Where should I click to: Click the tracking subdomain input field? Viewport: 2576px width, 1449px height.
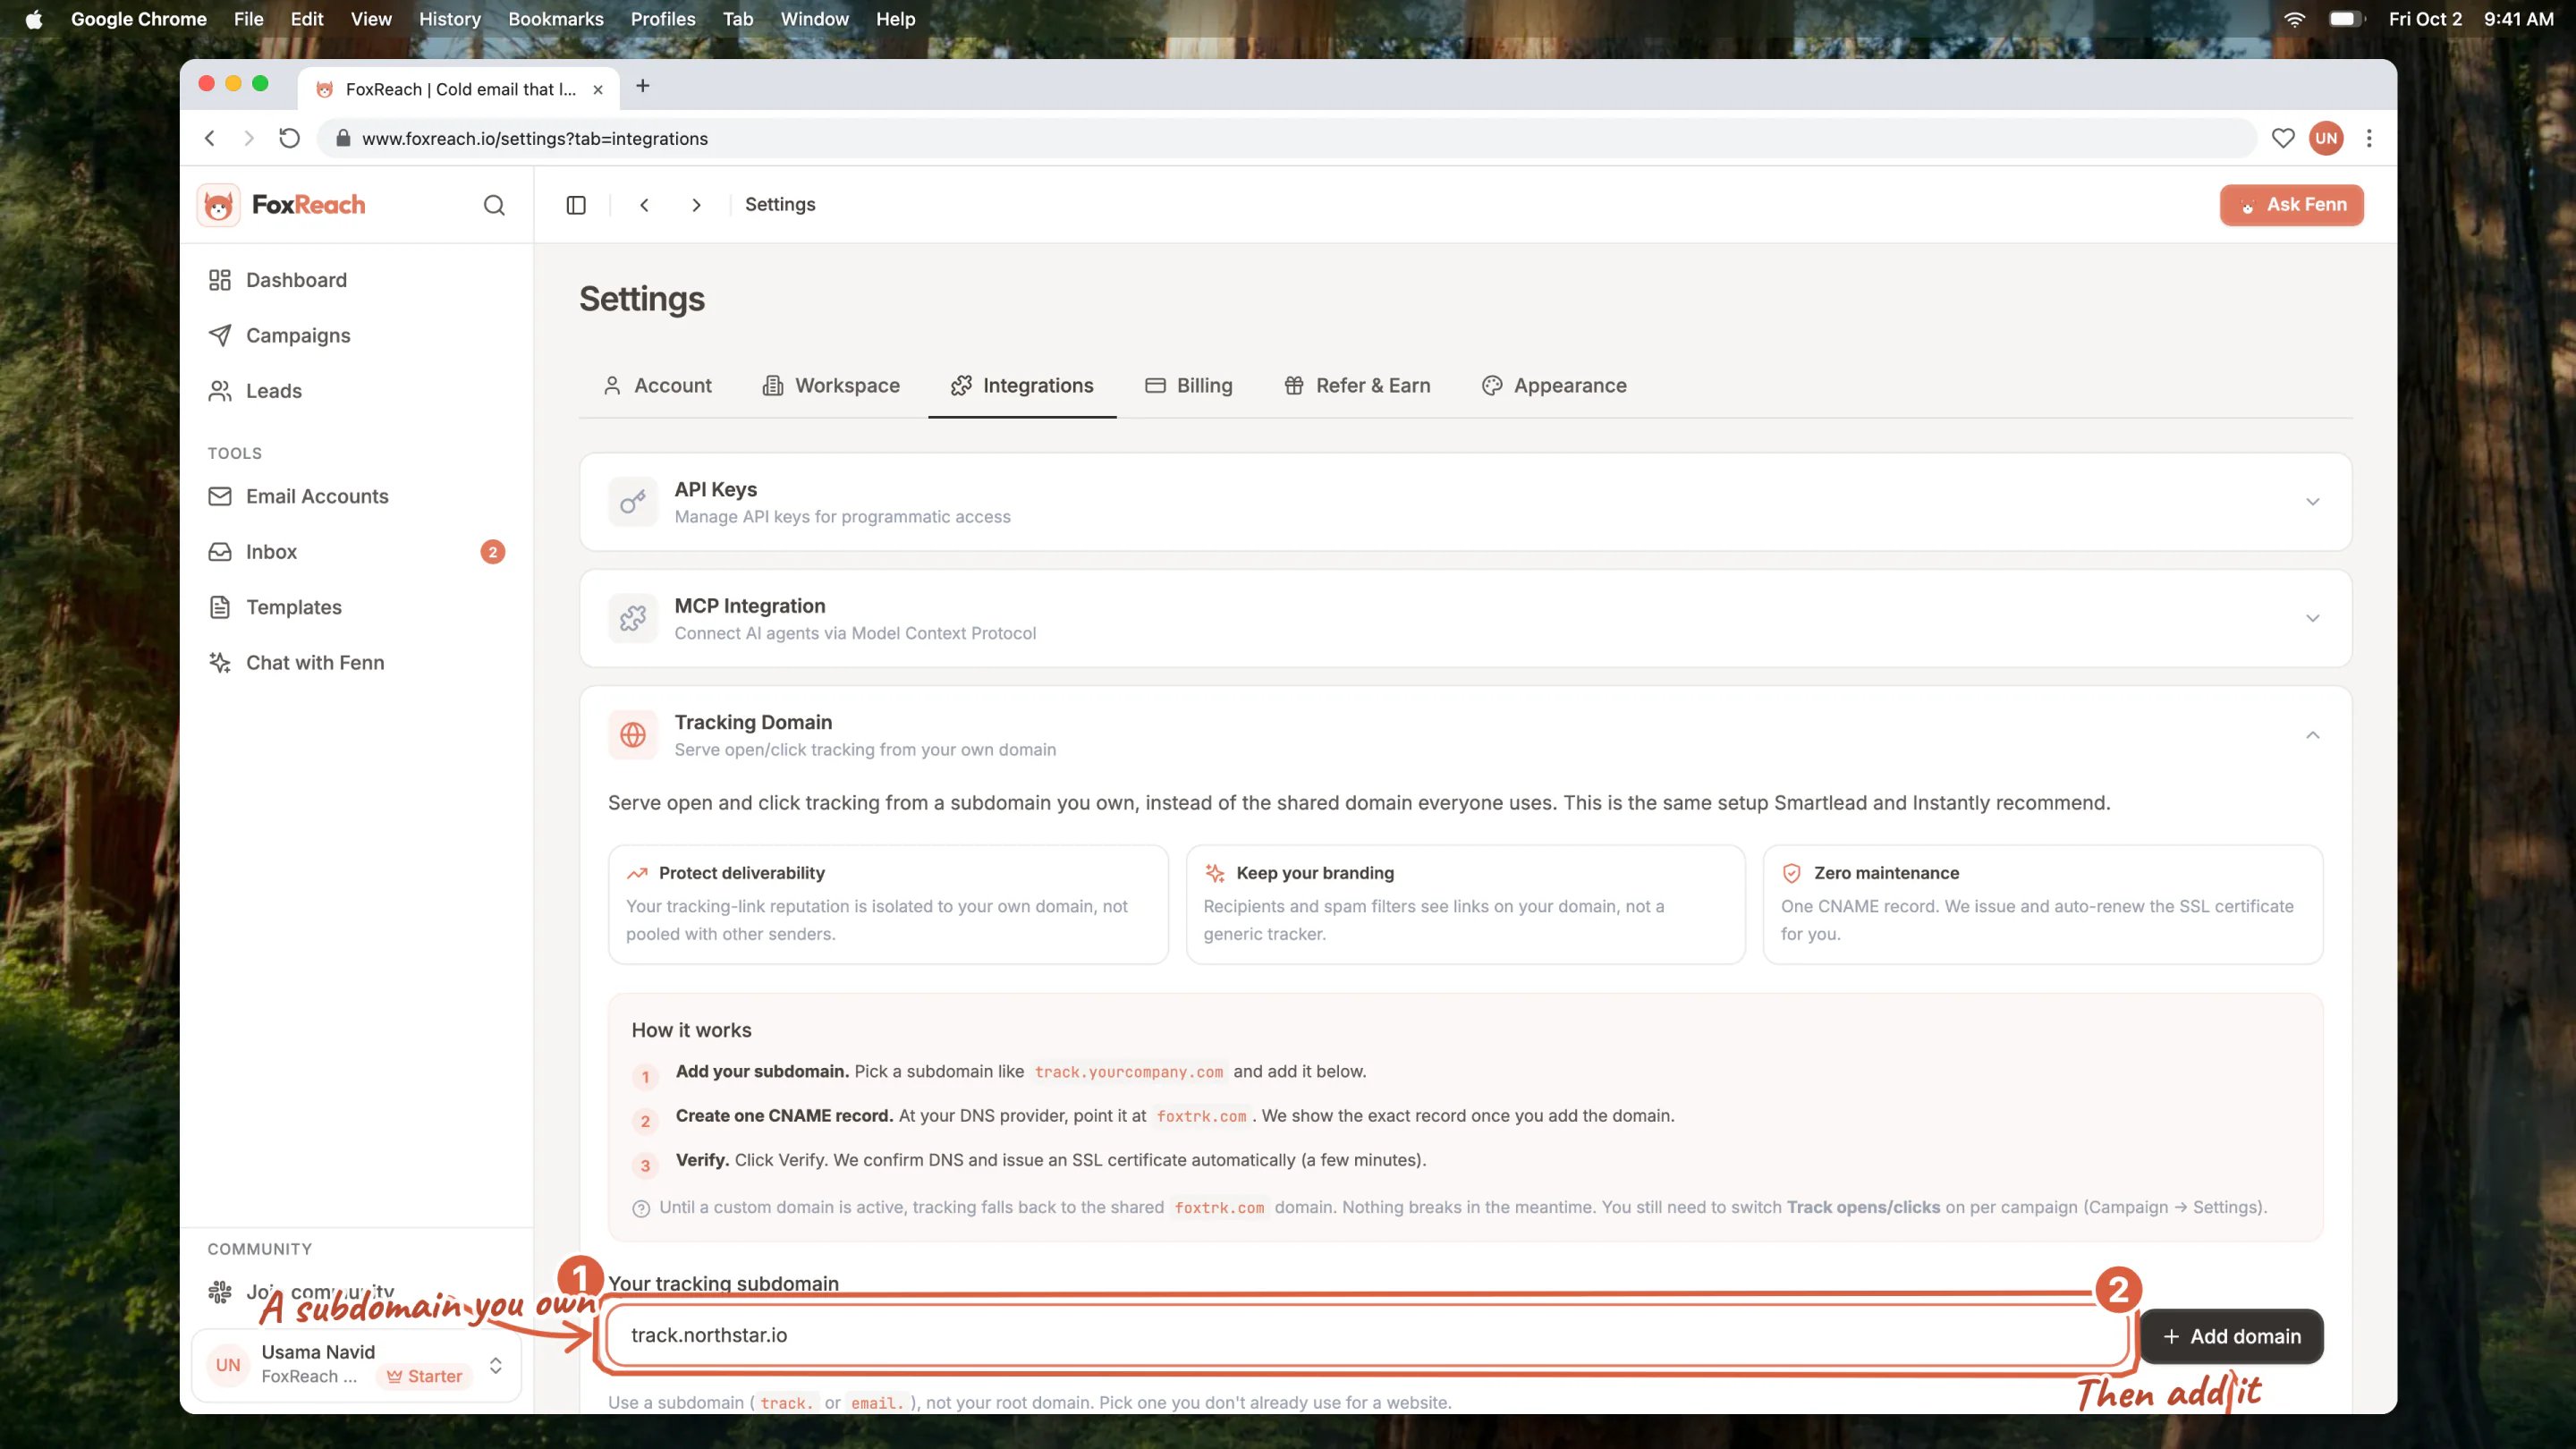(1367, 1336)
